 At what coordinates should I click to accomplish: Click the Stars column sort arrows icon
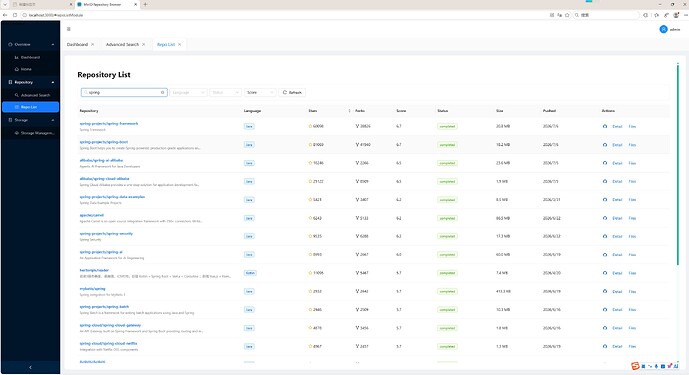coord(349,111)
